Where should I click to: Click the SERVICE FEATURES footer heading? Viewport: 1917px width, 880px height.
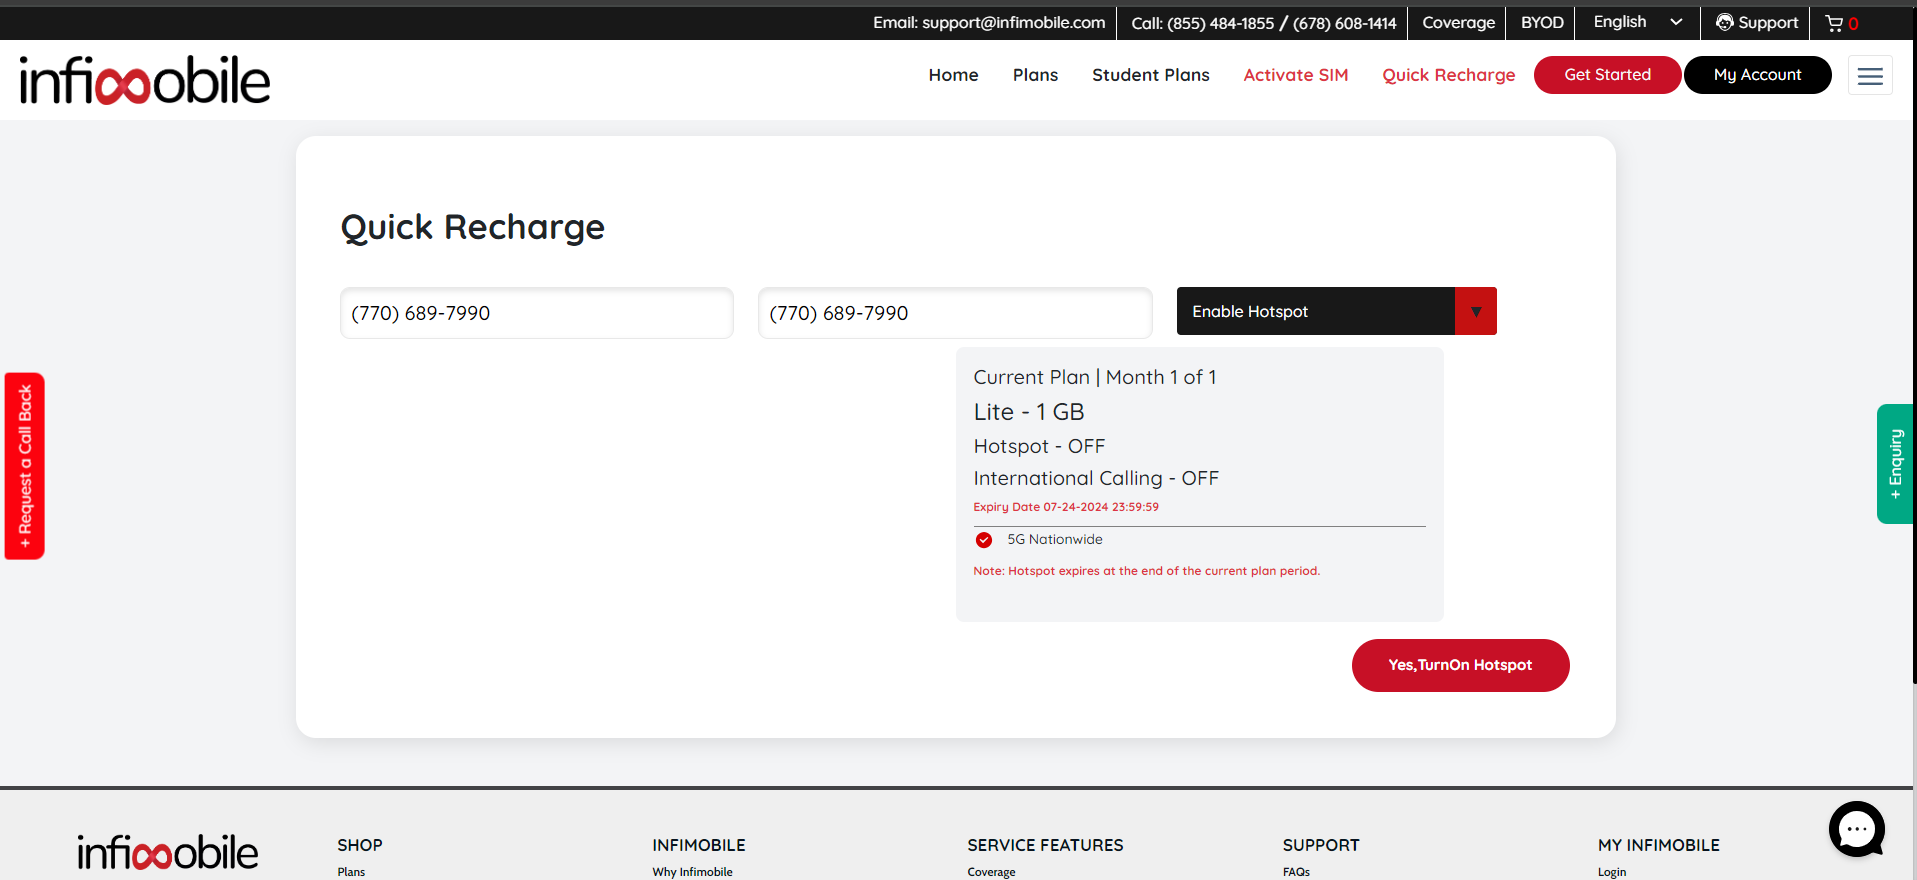[1045, 845]
